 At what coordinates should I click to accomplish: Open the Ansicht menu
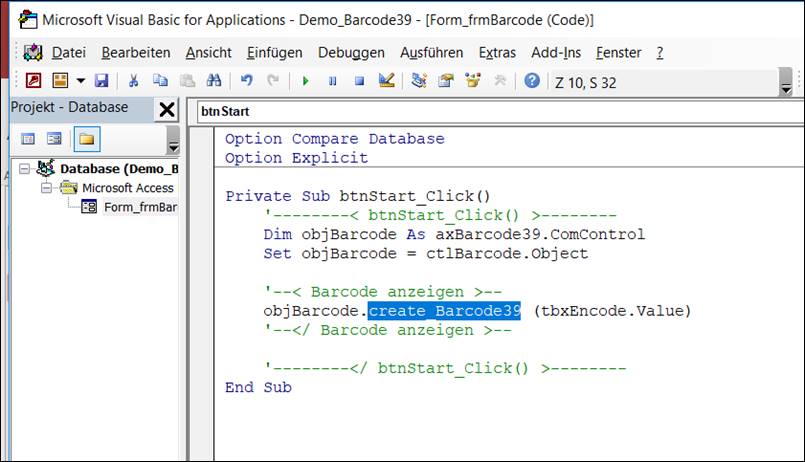click(208, 52)
